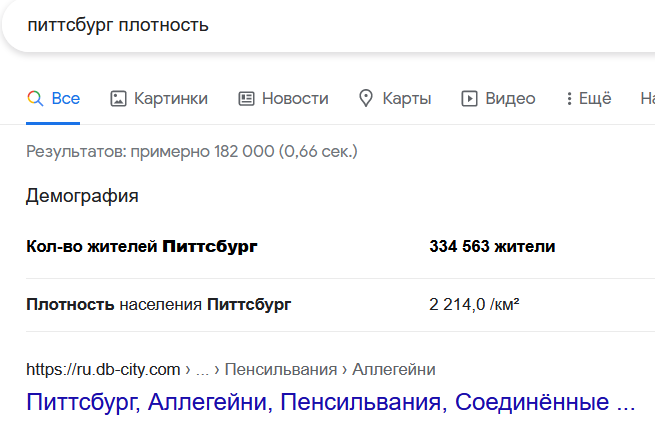The height and width of the screenshot is (425, 655).
Task: Click the Пенсильвания breadcrumb segment
Action: (281, 369)
